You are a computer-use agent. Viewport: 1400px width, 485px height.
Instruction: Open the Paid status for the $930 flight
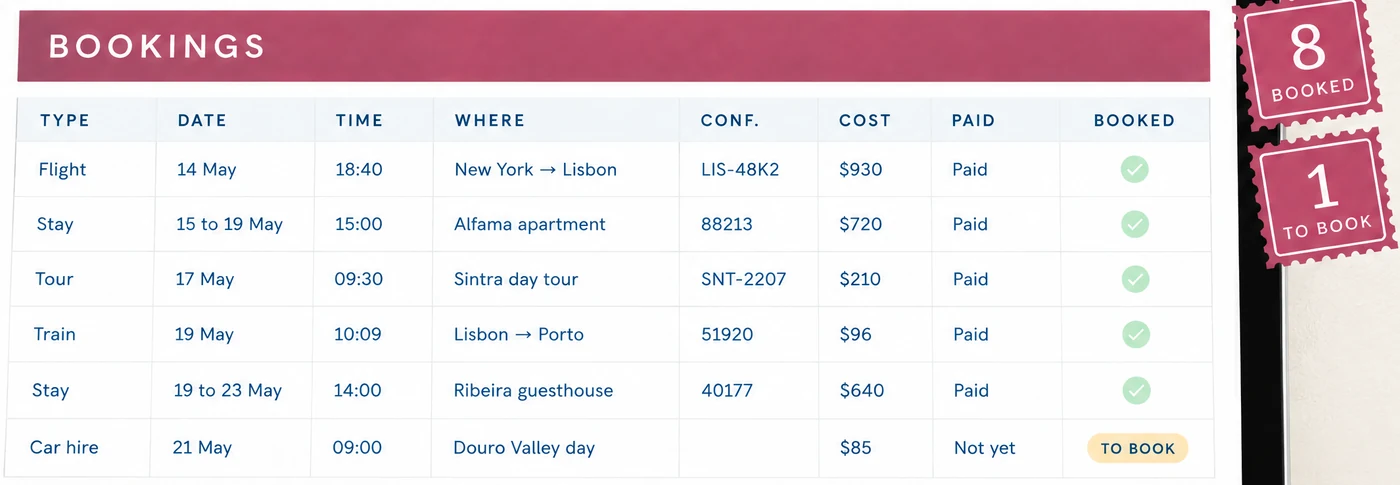click(970, 170)
